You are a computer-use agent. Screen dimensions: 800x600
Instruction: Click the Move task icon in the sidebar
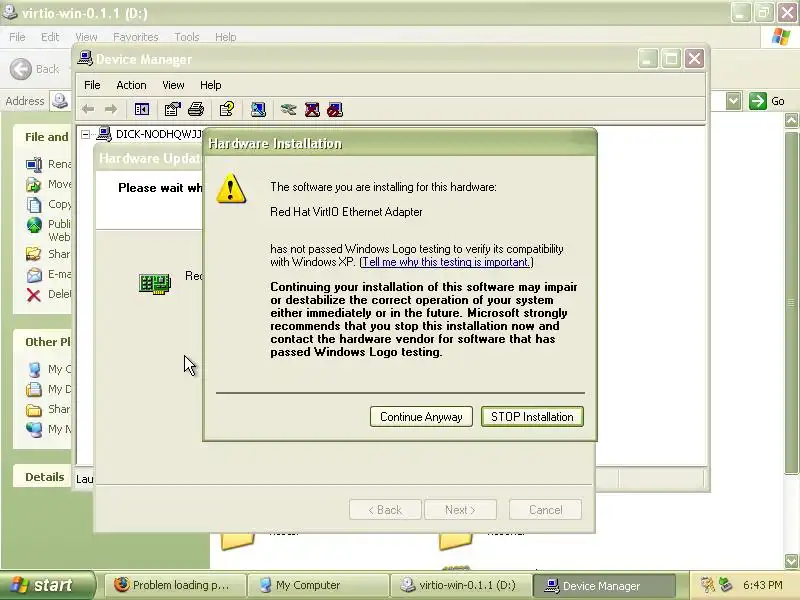(34, 184)
